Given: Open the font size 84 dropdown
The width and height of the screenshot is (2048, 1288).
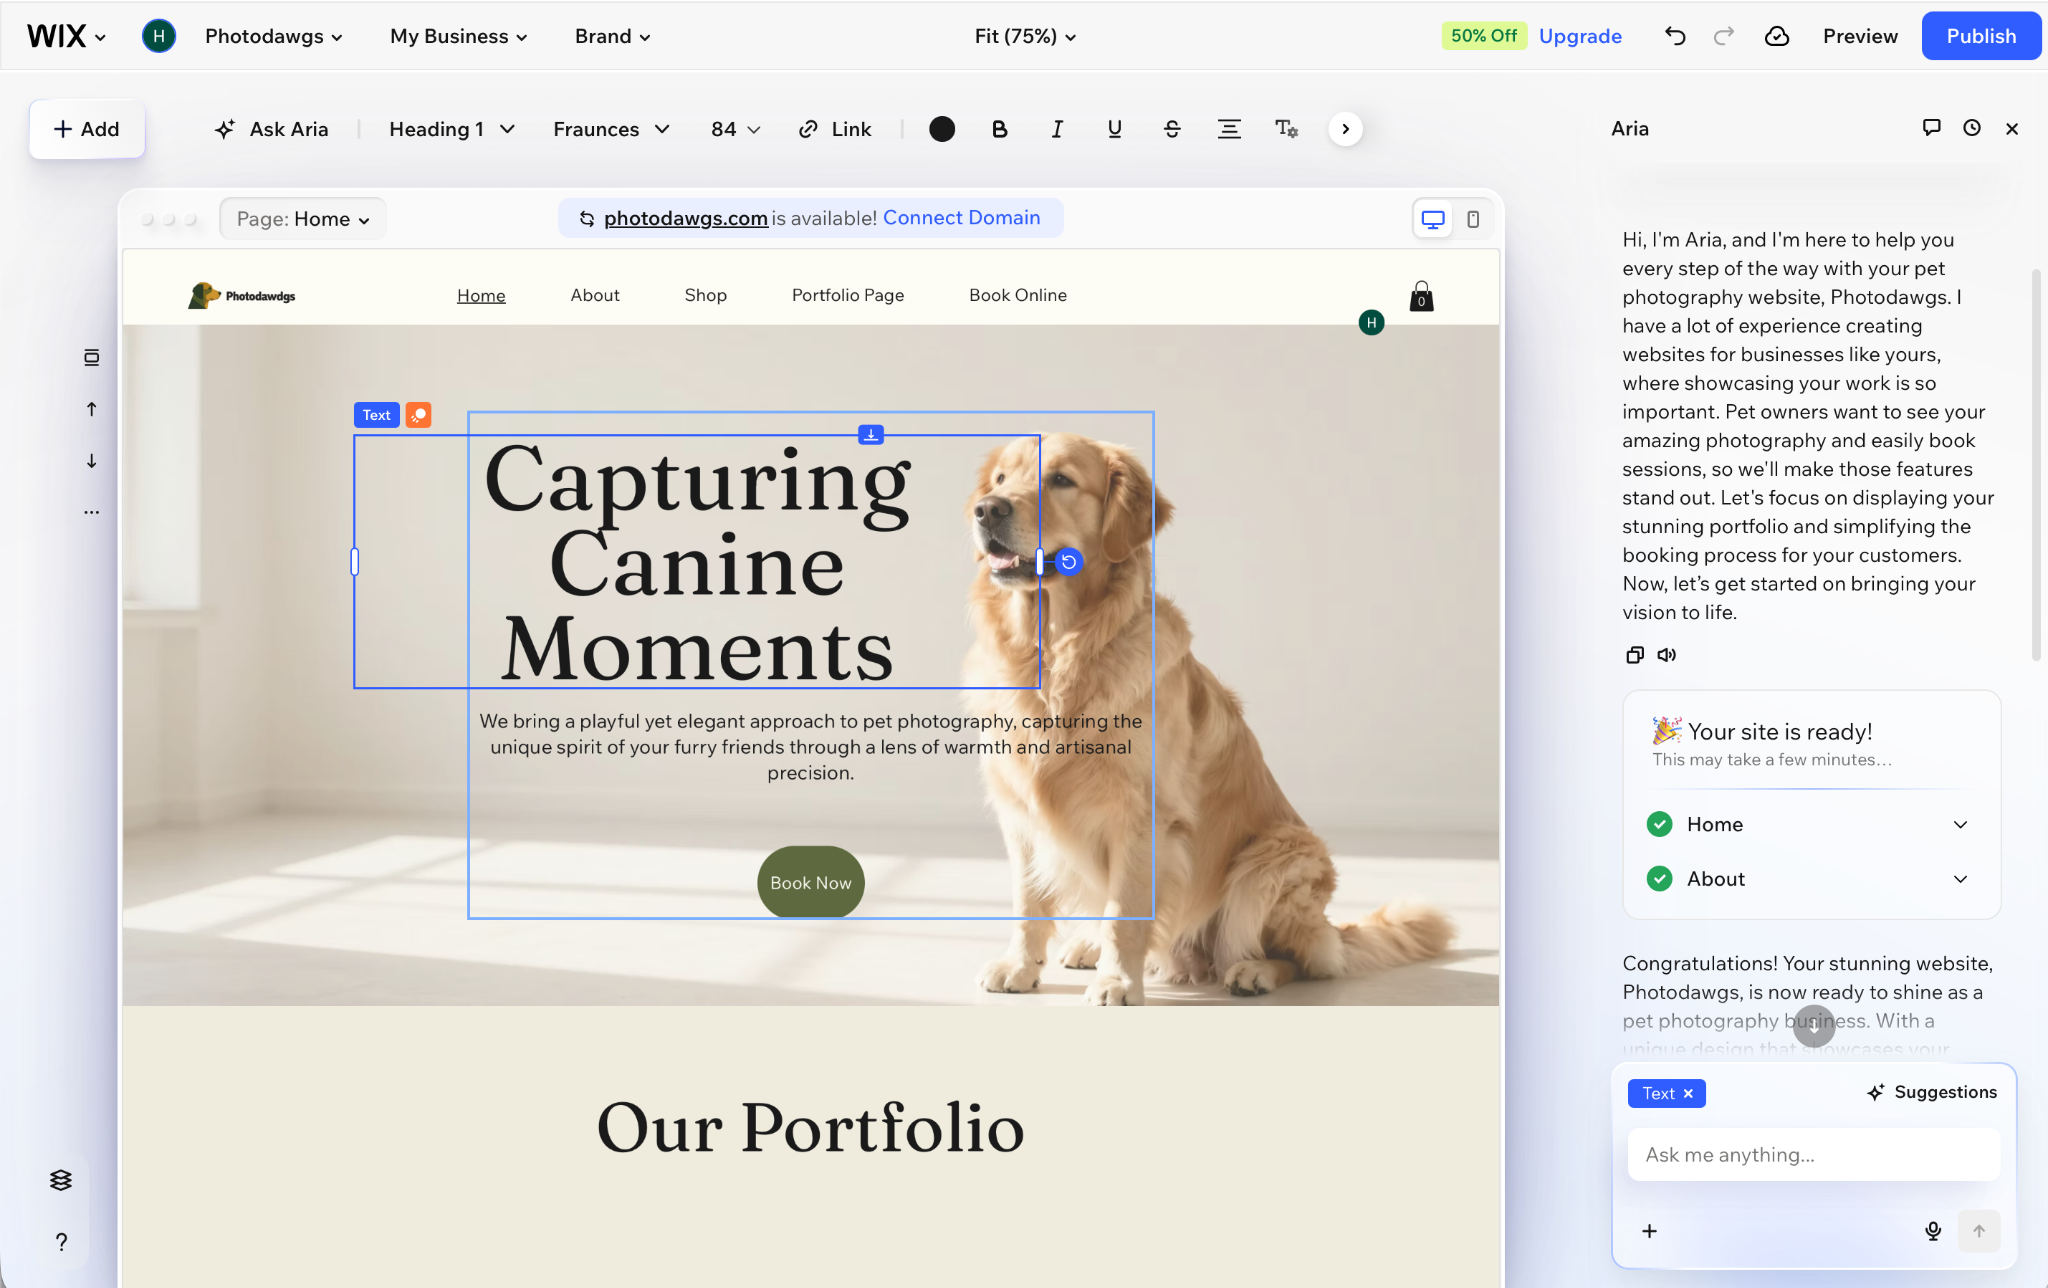Looking at the screenshot, I should coord(735,129).
